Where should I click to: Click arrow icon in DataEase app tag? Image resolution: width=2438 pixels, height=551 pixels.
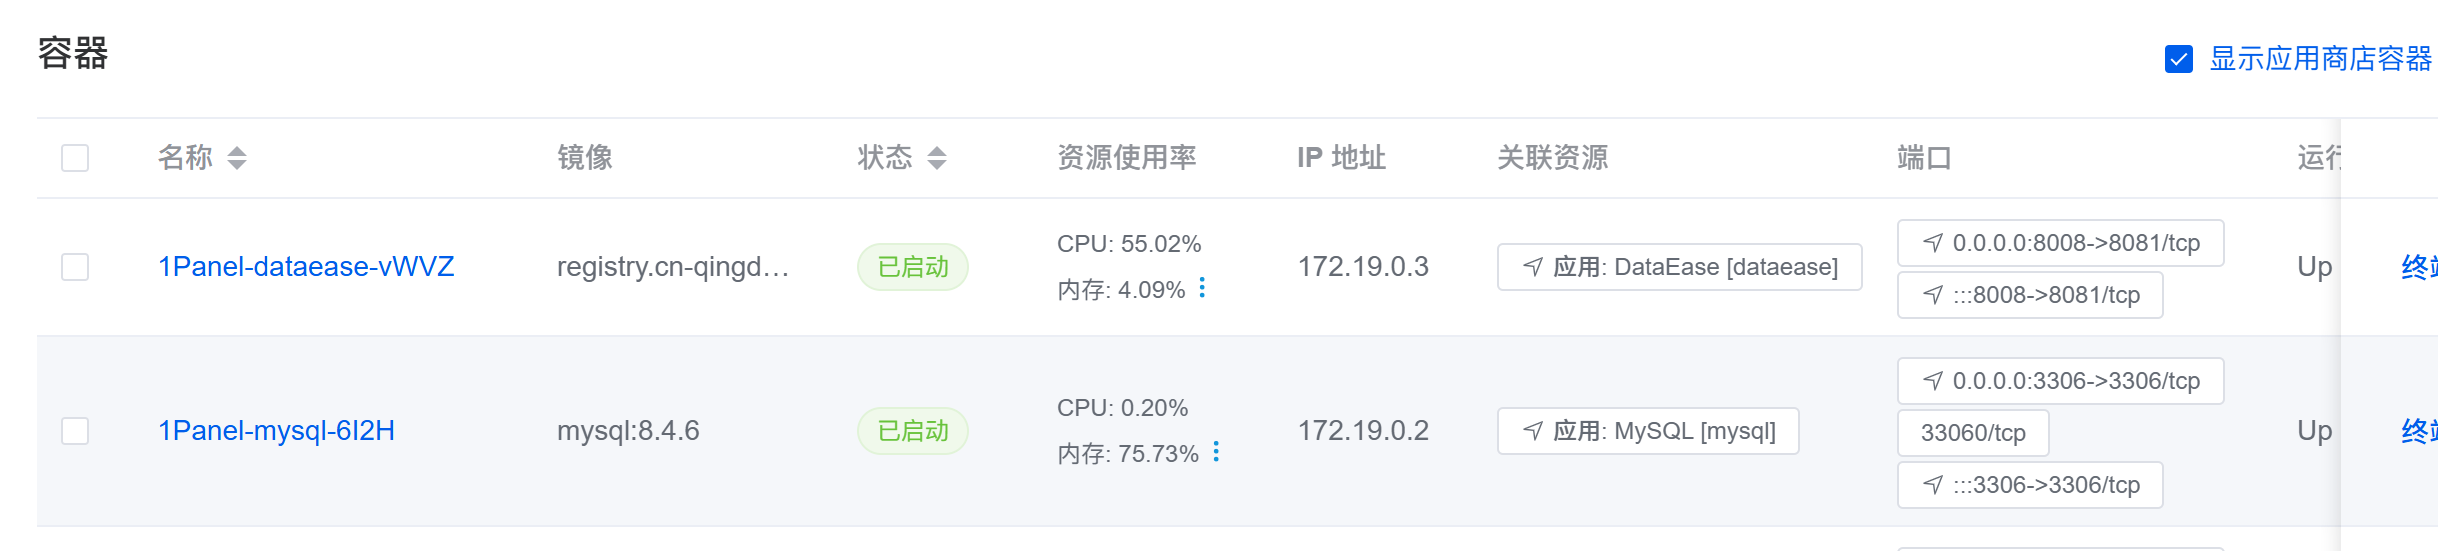(x=1533, y=267)
